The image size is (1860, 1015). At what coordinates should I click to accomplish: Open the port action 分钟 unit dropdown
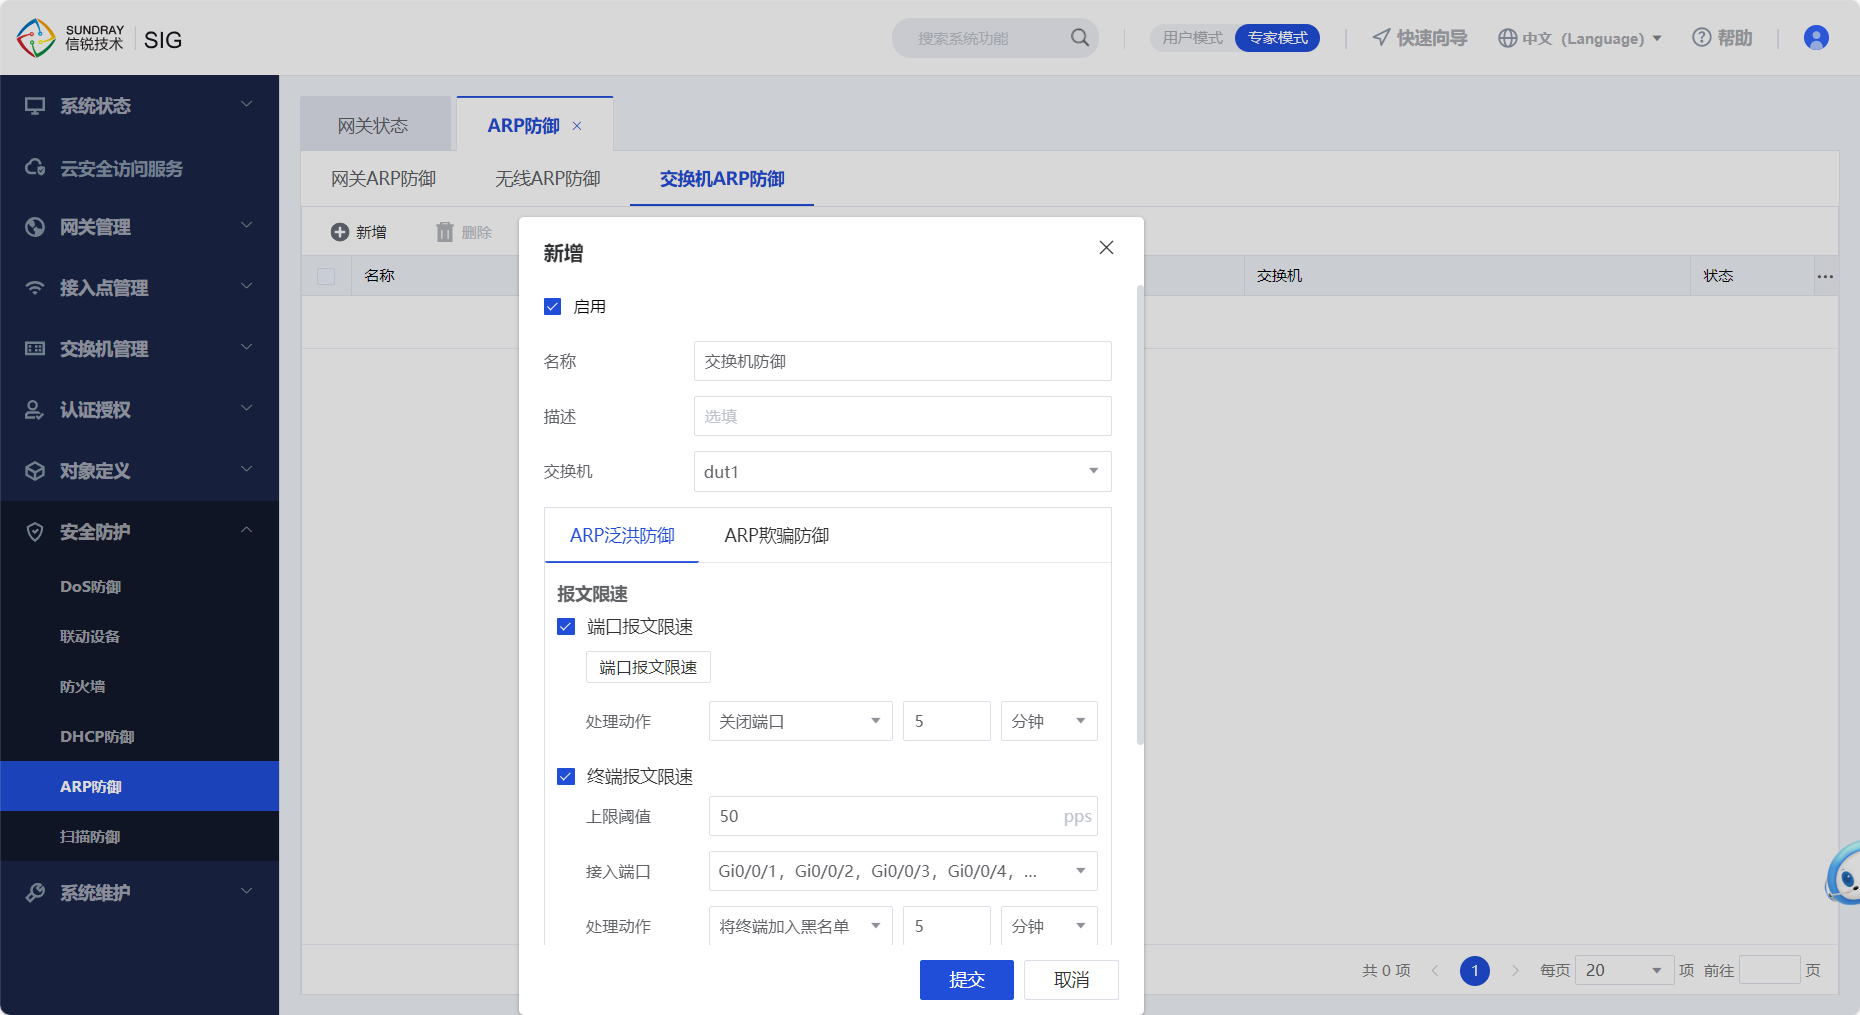pos(1049,721)
